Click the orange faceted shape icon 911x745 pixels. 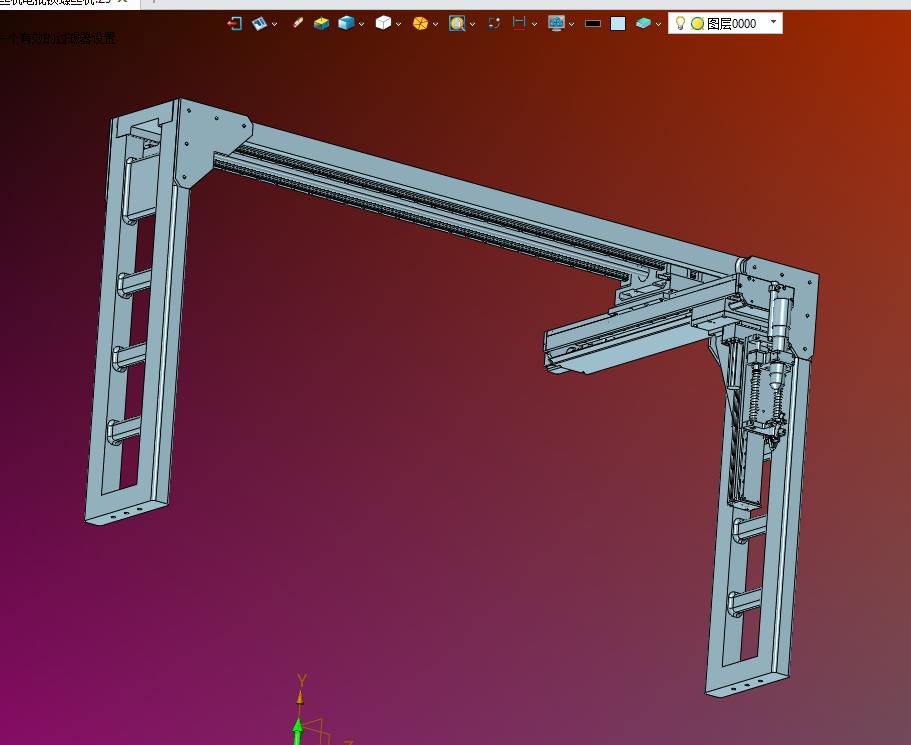coord(420,23)
